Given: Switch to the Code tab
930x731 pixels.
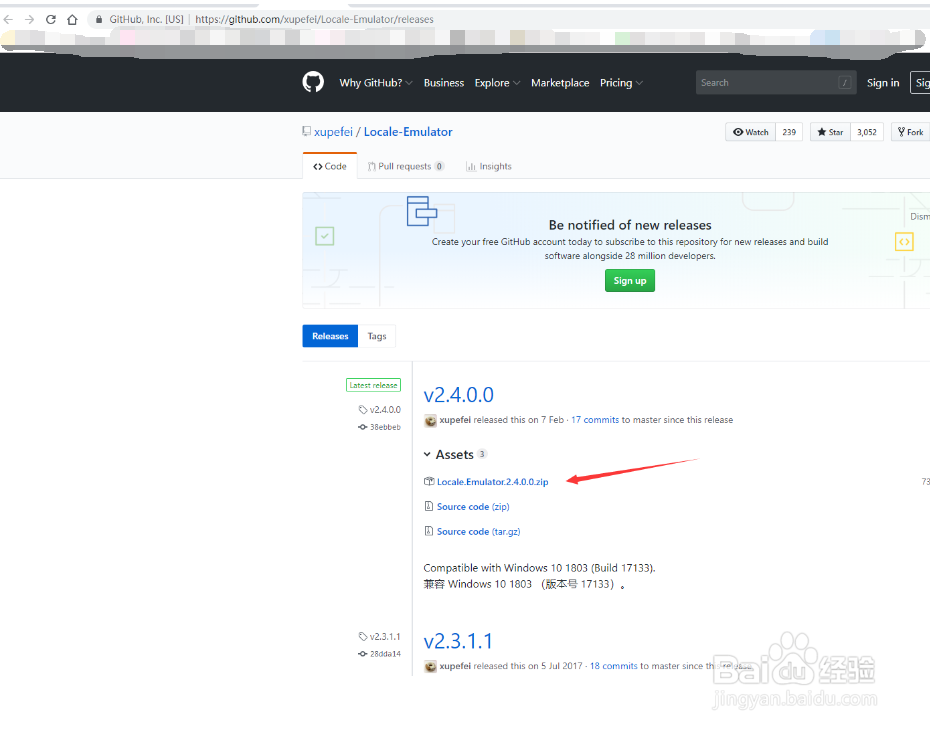Looking at the screenshot, I should (x=330, y=166).
